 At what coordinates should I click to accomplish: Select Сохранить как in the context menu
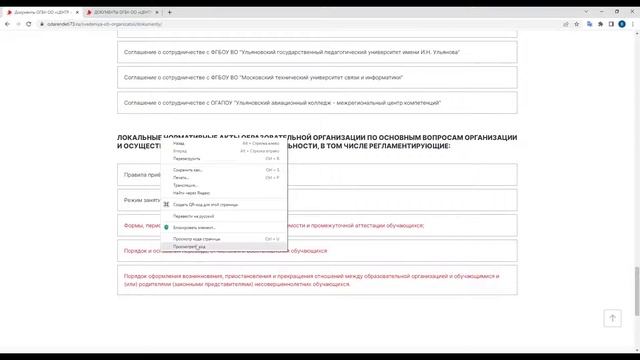coord(224,170)
